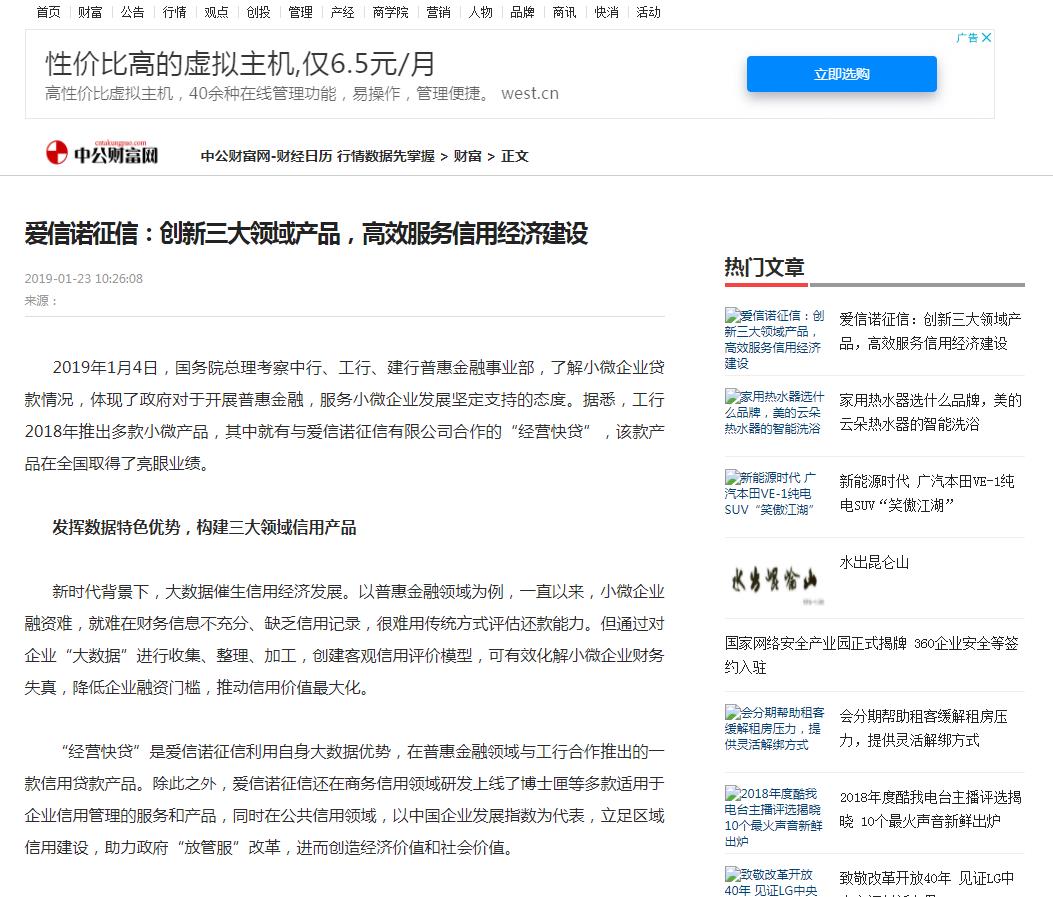
Task: Open the 致敬改革开放40年 thumbnail
Action: 771,882
